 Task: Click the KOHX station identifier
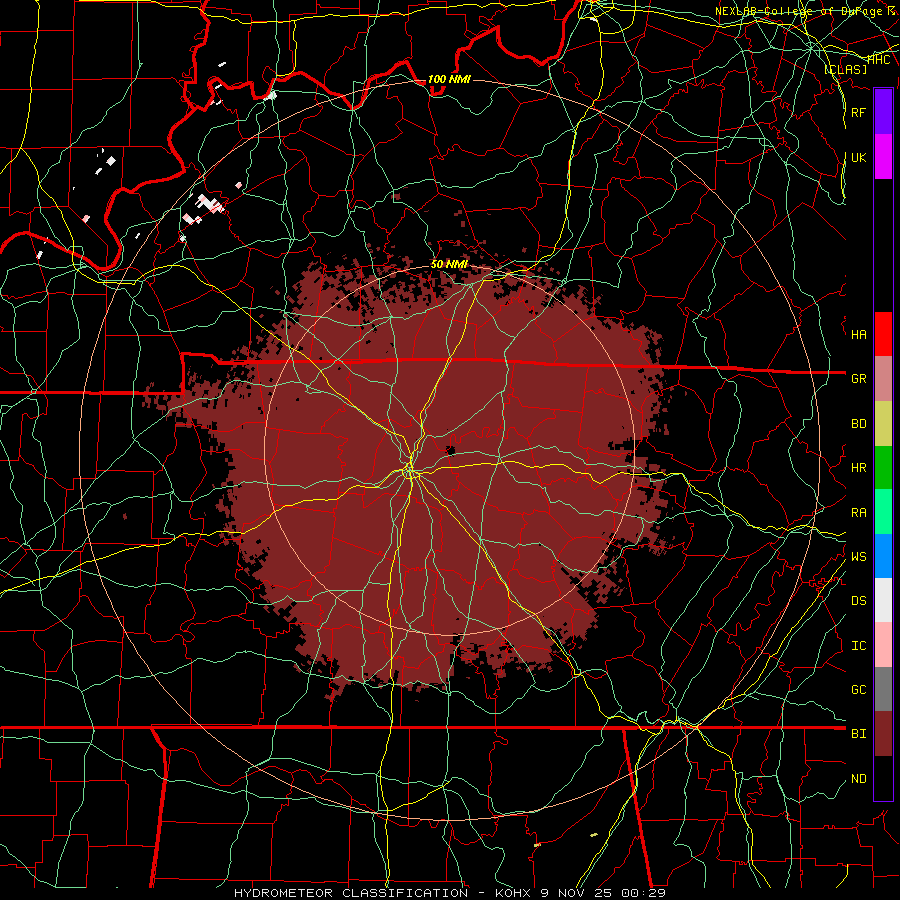515,893
